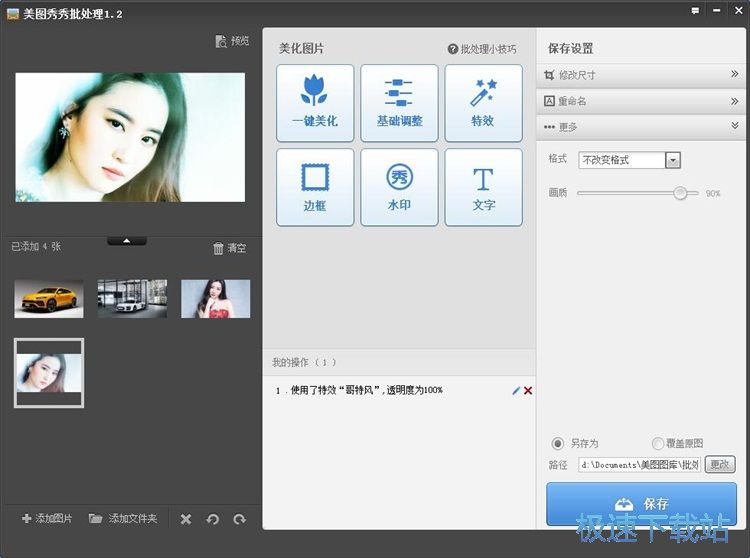The image size is (750, 558).
Task: Select the highlighted woman portrait thumbnail
Action: pyautogui.click(x=49, y=373)
